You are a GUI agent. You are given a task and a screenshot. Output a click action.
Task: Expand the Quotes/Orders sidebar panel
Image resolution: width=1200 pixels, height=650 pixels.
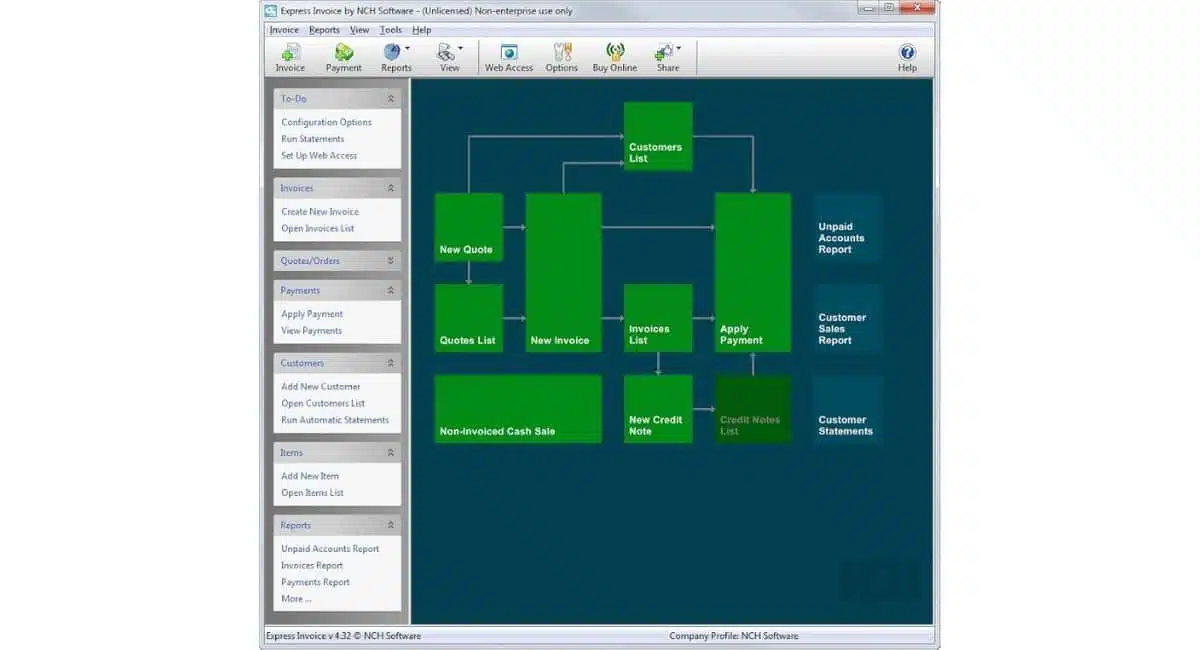tap(390, 261)
